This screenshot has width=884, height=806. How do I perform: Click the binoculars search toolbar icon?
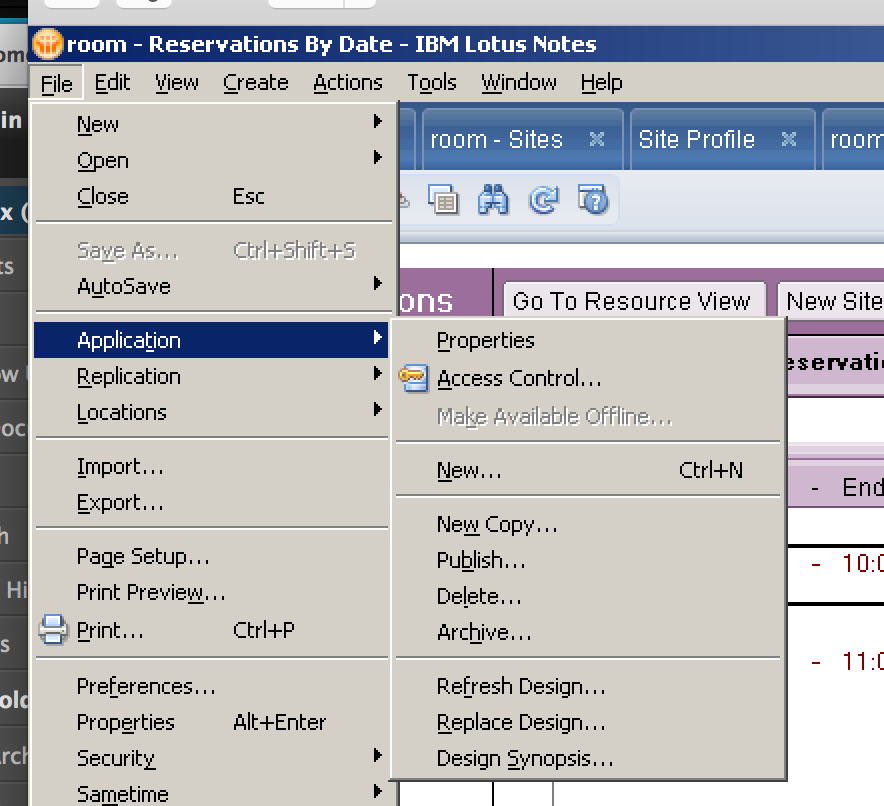coord(493,200)
